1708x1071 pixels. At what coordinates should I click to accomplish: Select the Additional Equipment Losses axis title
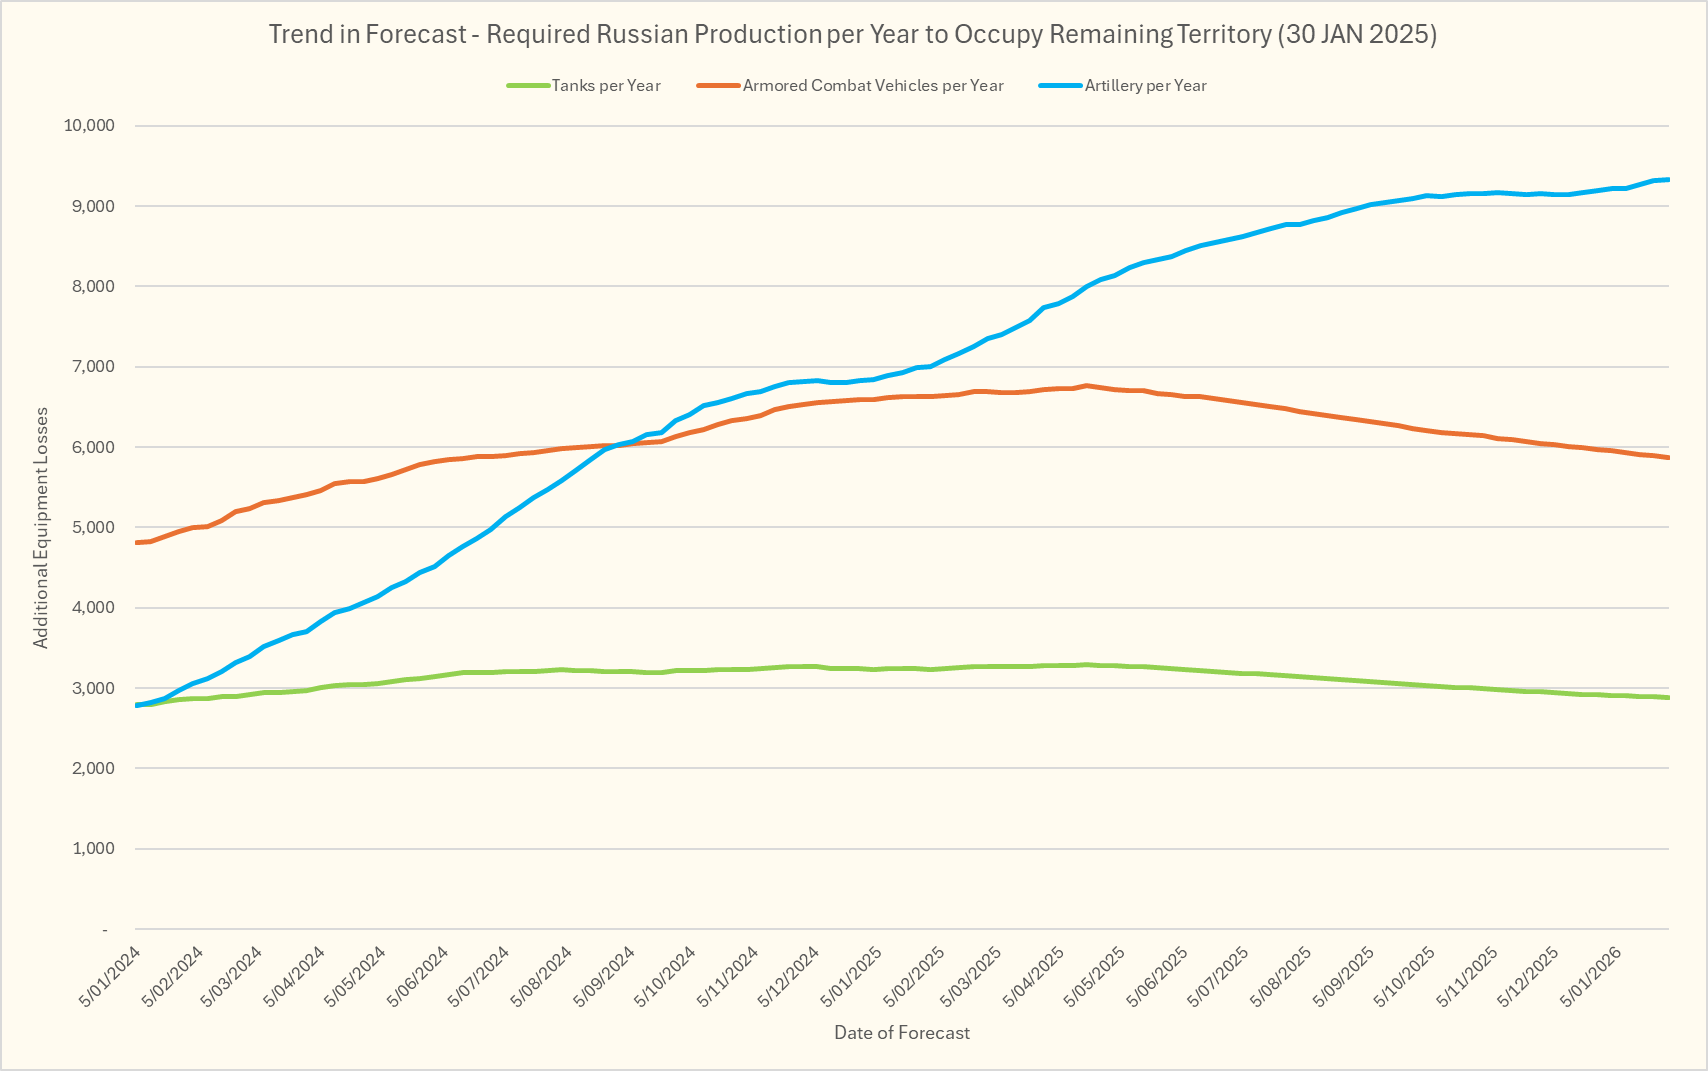point(41,528)
